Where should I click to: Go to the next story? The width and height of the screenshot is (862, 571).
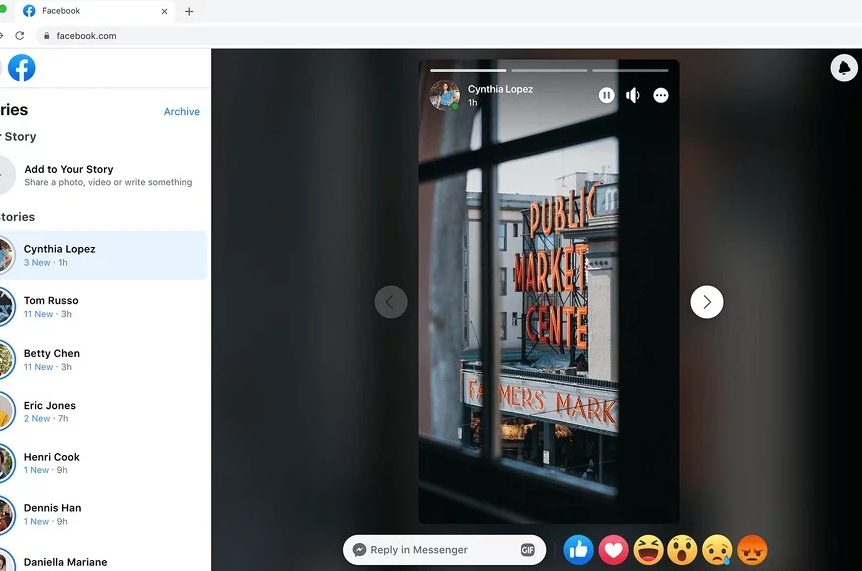coord(707,302)
